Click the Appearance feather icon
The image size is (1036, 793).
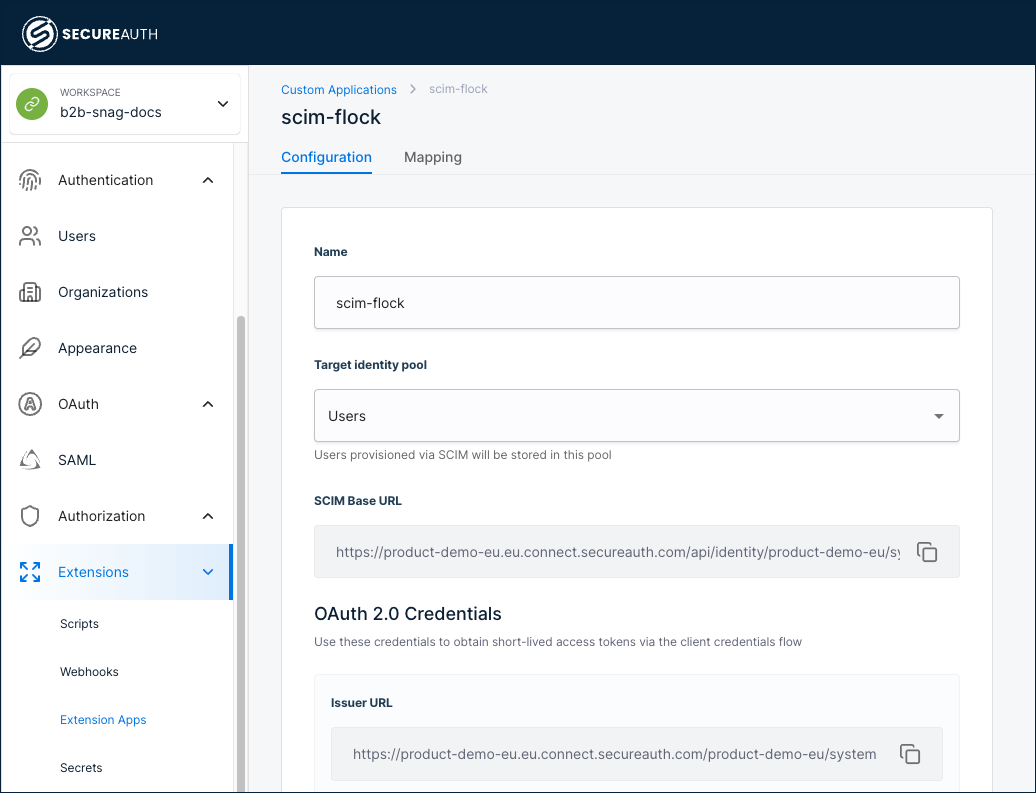click(x=30, y=348)
